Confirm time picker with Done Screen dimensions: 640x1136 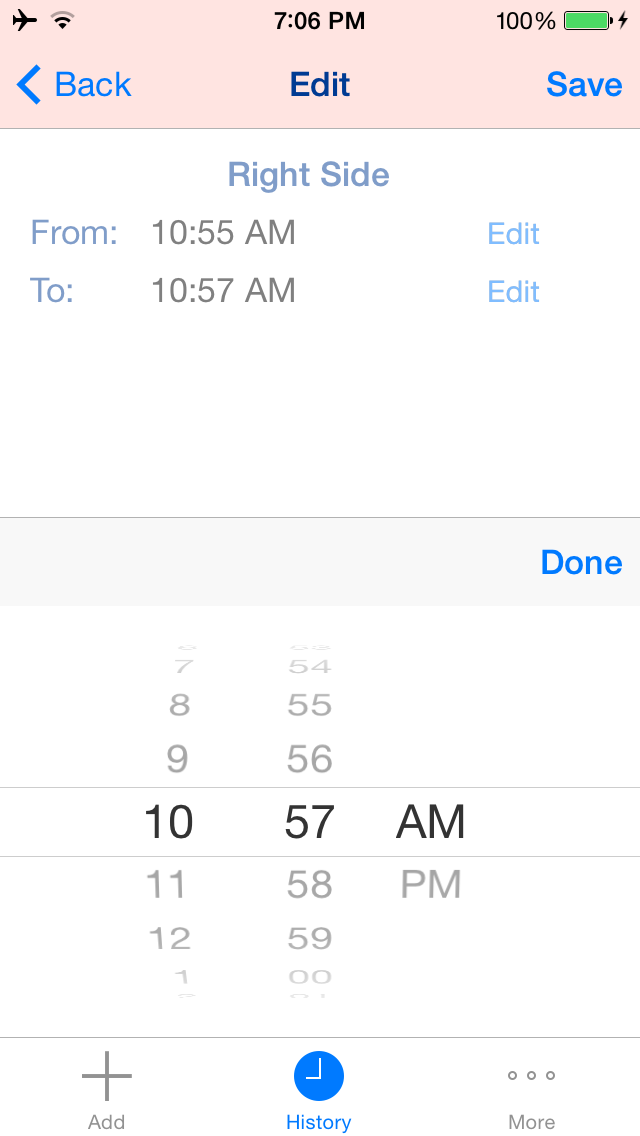(581, 562)
